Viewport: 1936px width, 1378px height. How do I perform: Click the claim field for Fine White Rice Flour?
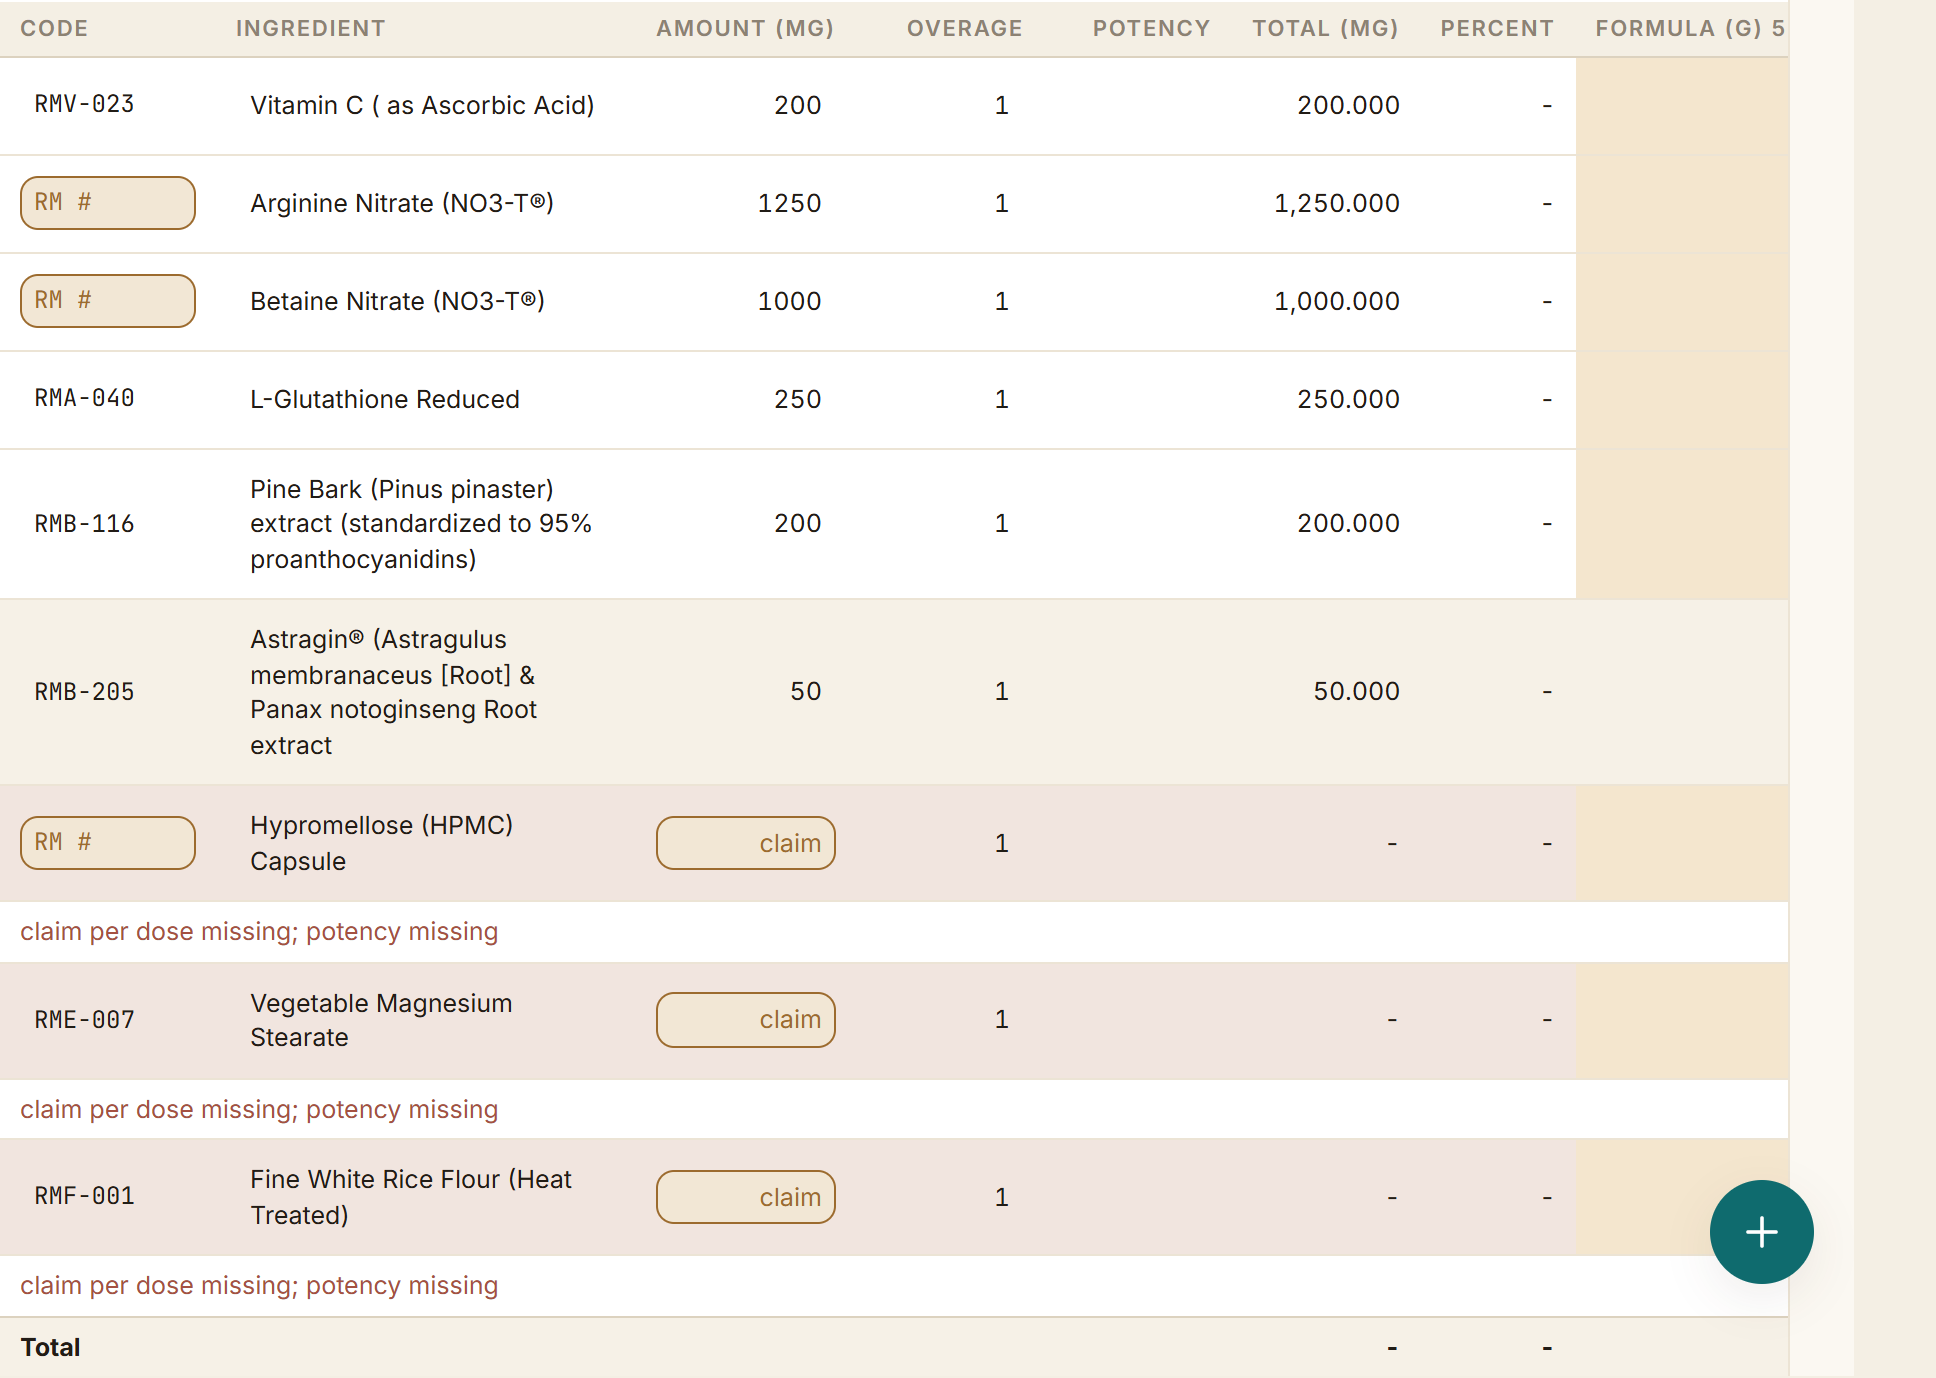746,1197
